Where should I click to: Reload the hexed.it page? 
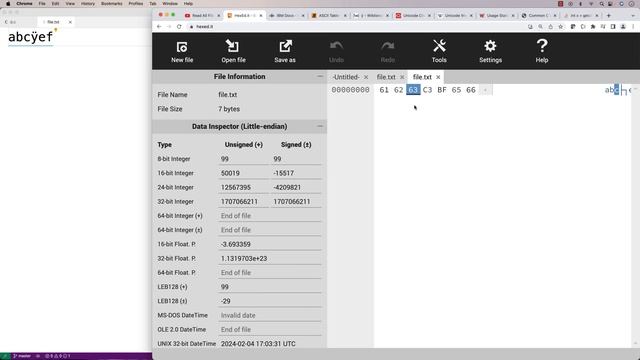(x=179, y=27)
